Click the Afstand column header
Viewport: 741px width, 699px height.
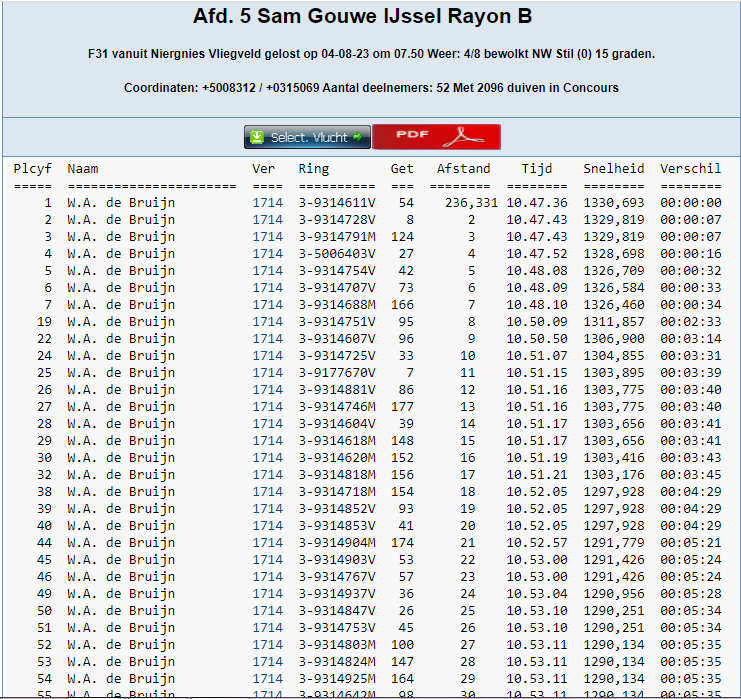tap(464, 169)
